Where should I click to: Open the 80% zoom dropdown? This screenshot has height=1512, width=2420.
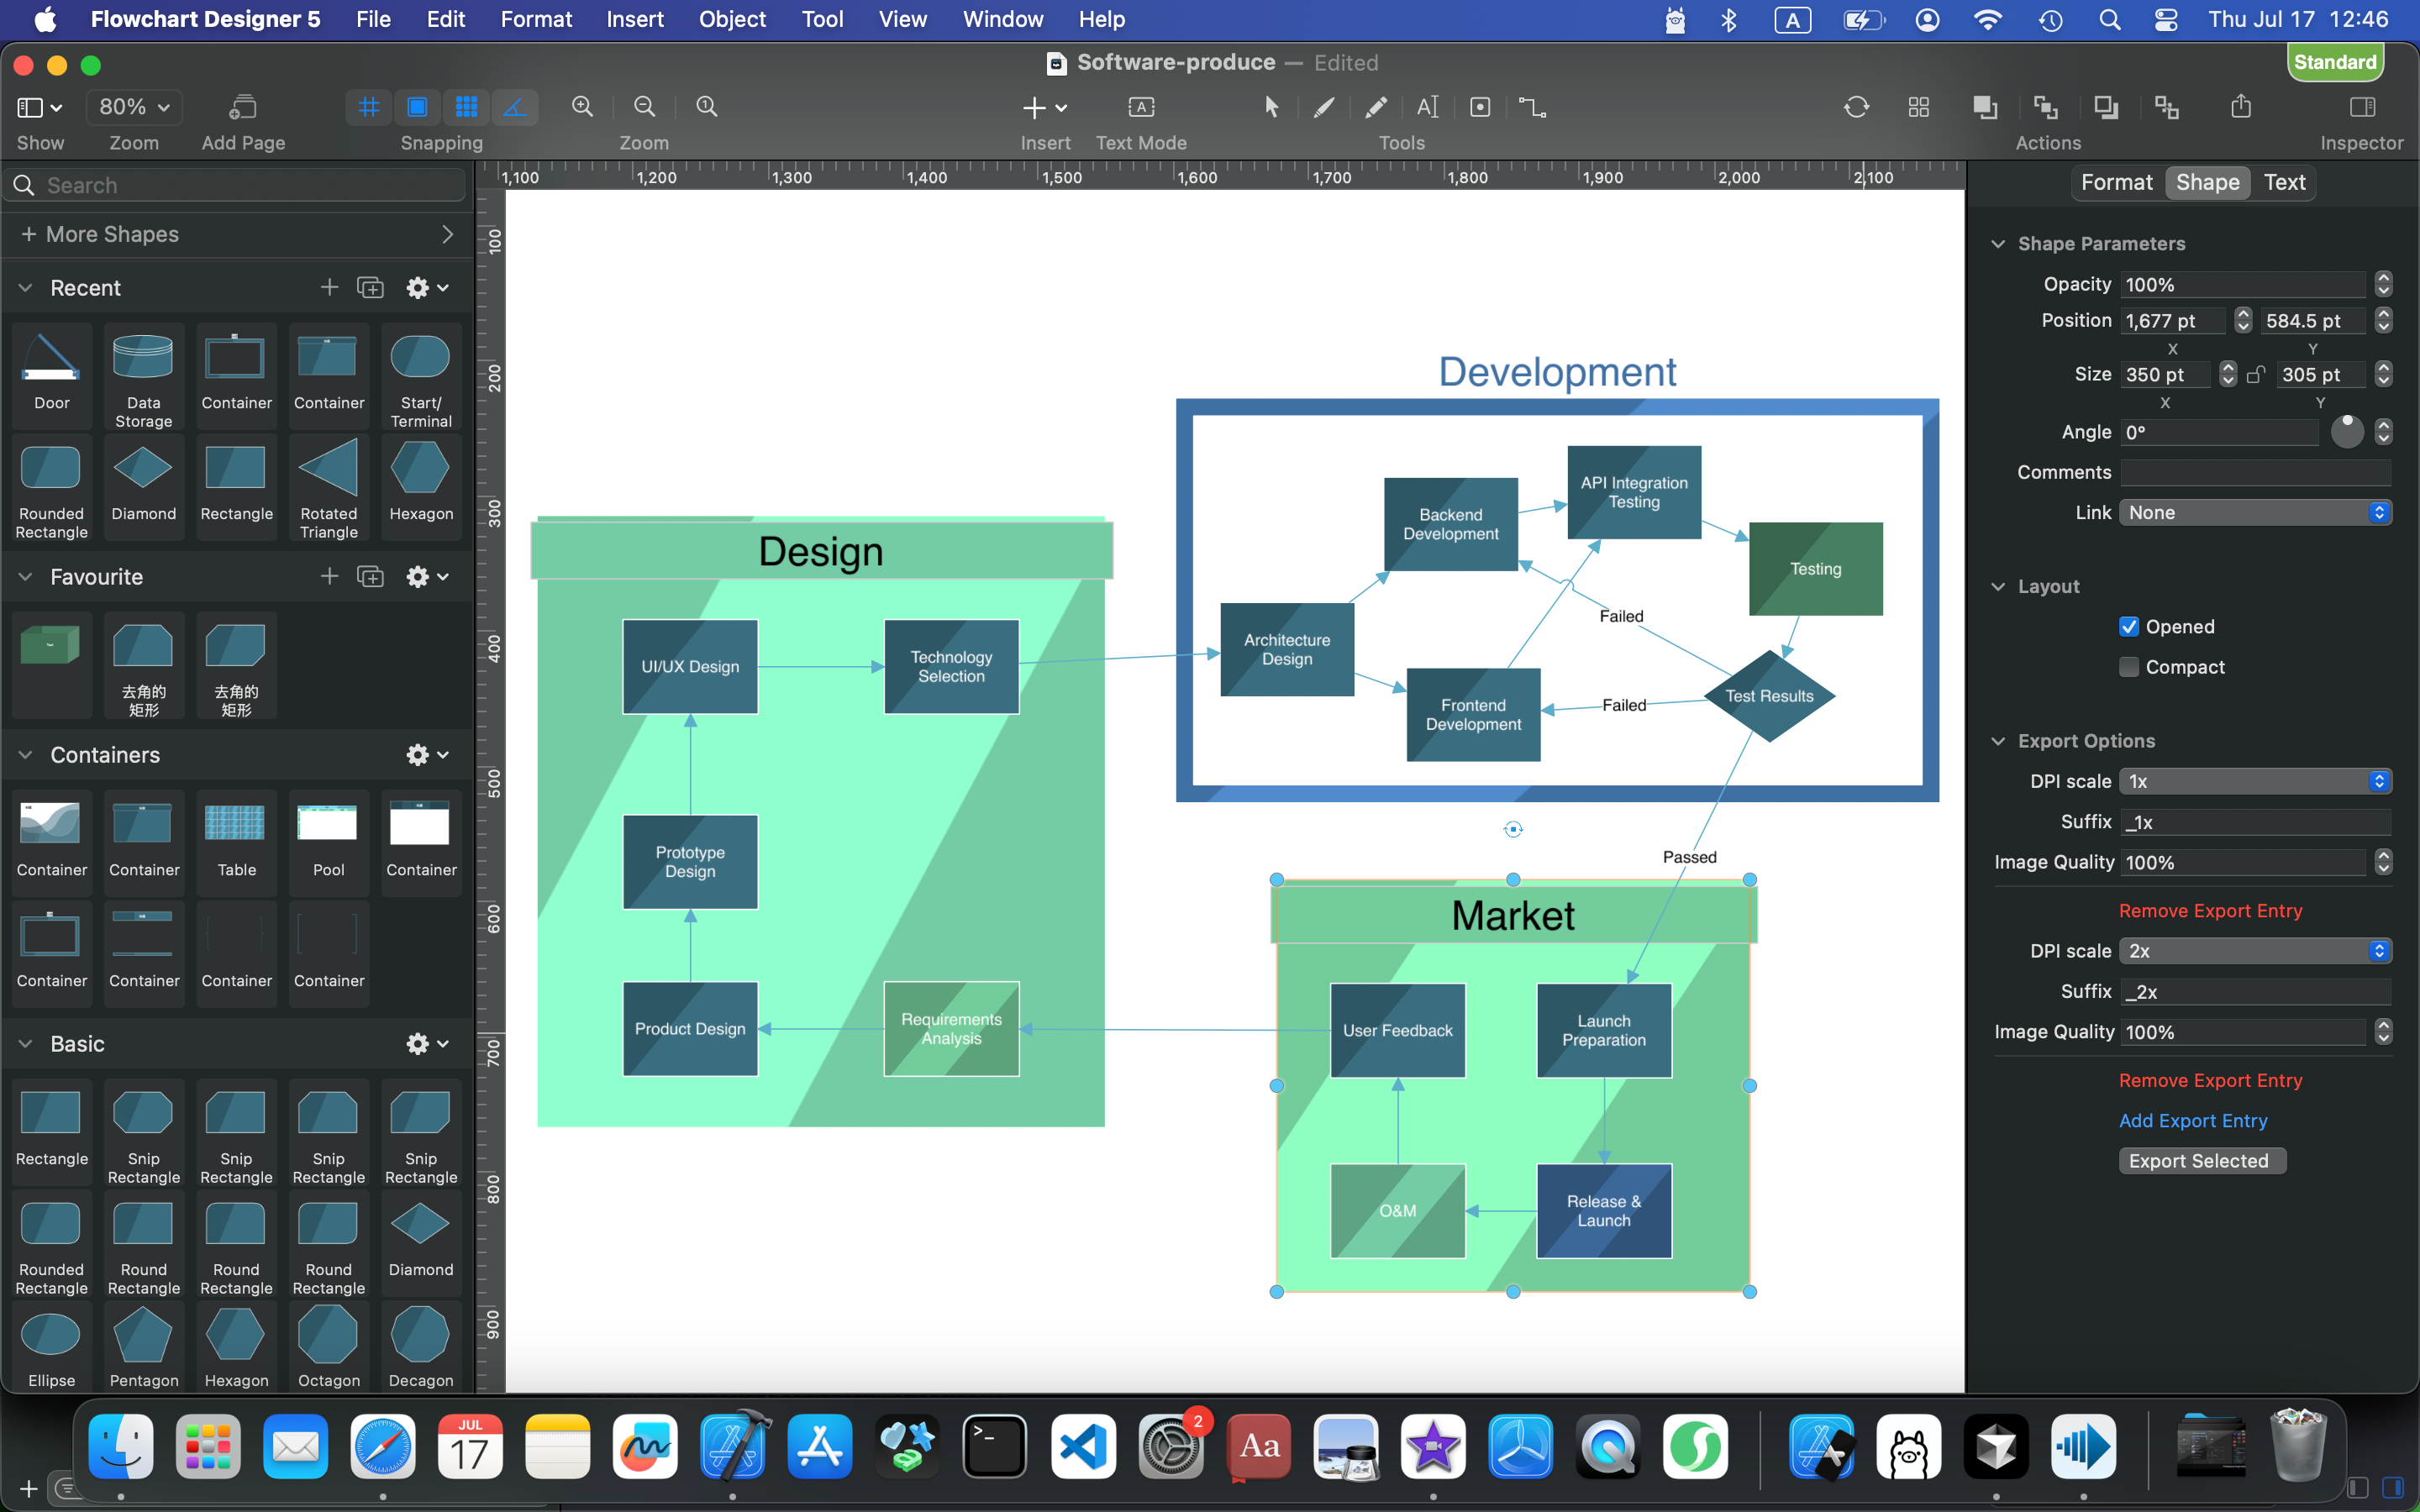click(134, 107)
